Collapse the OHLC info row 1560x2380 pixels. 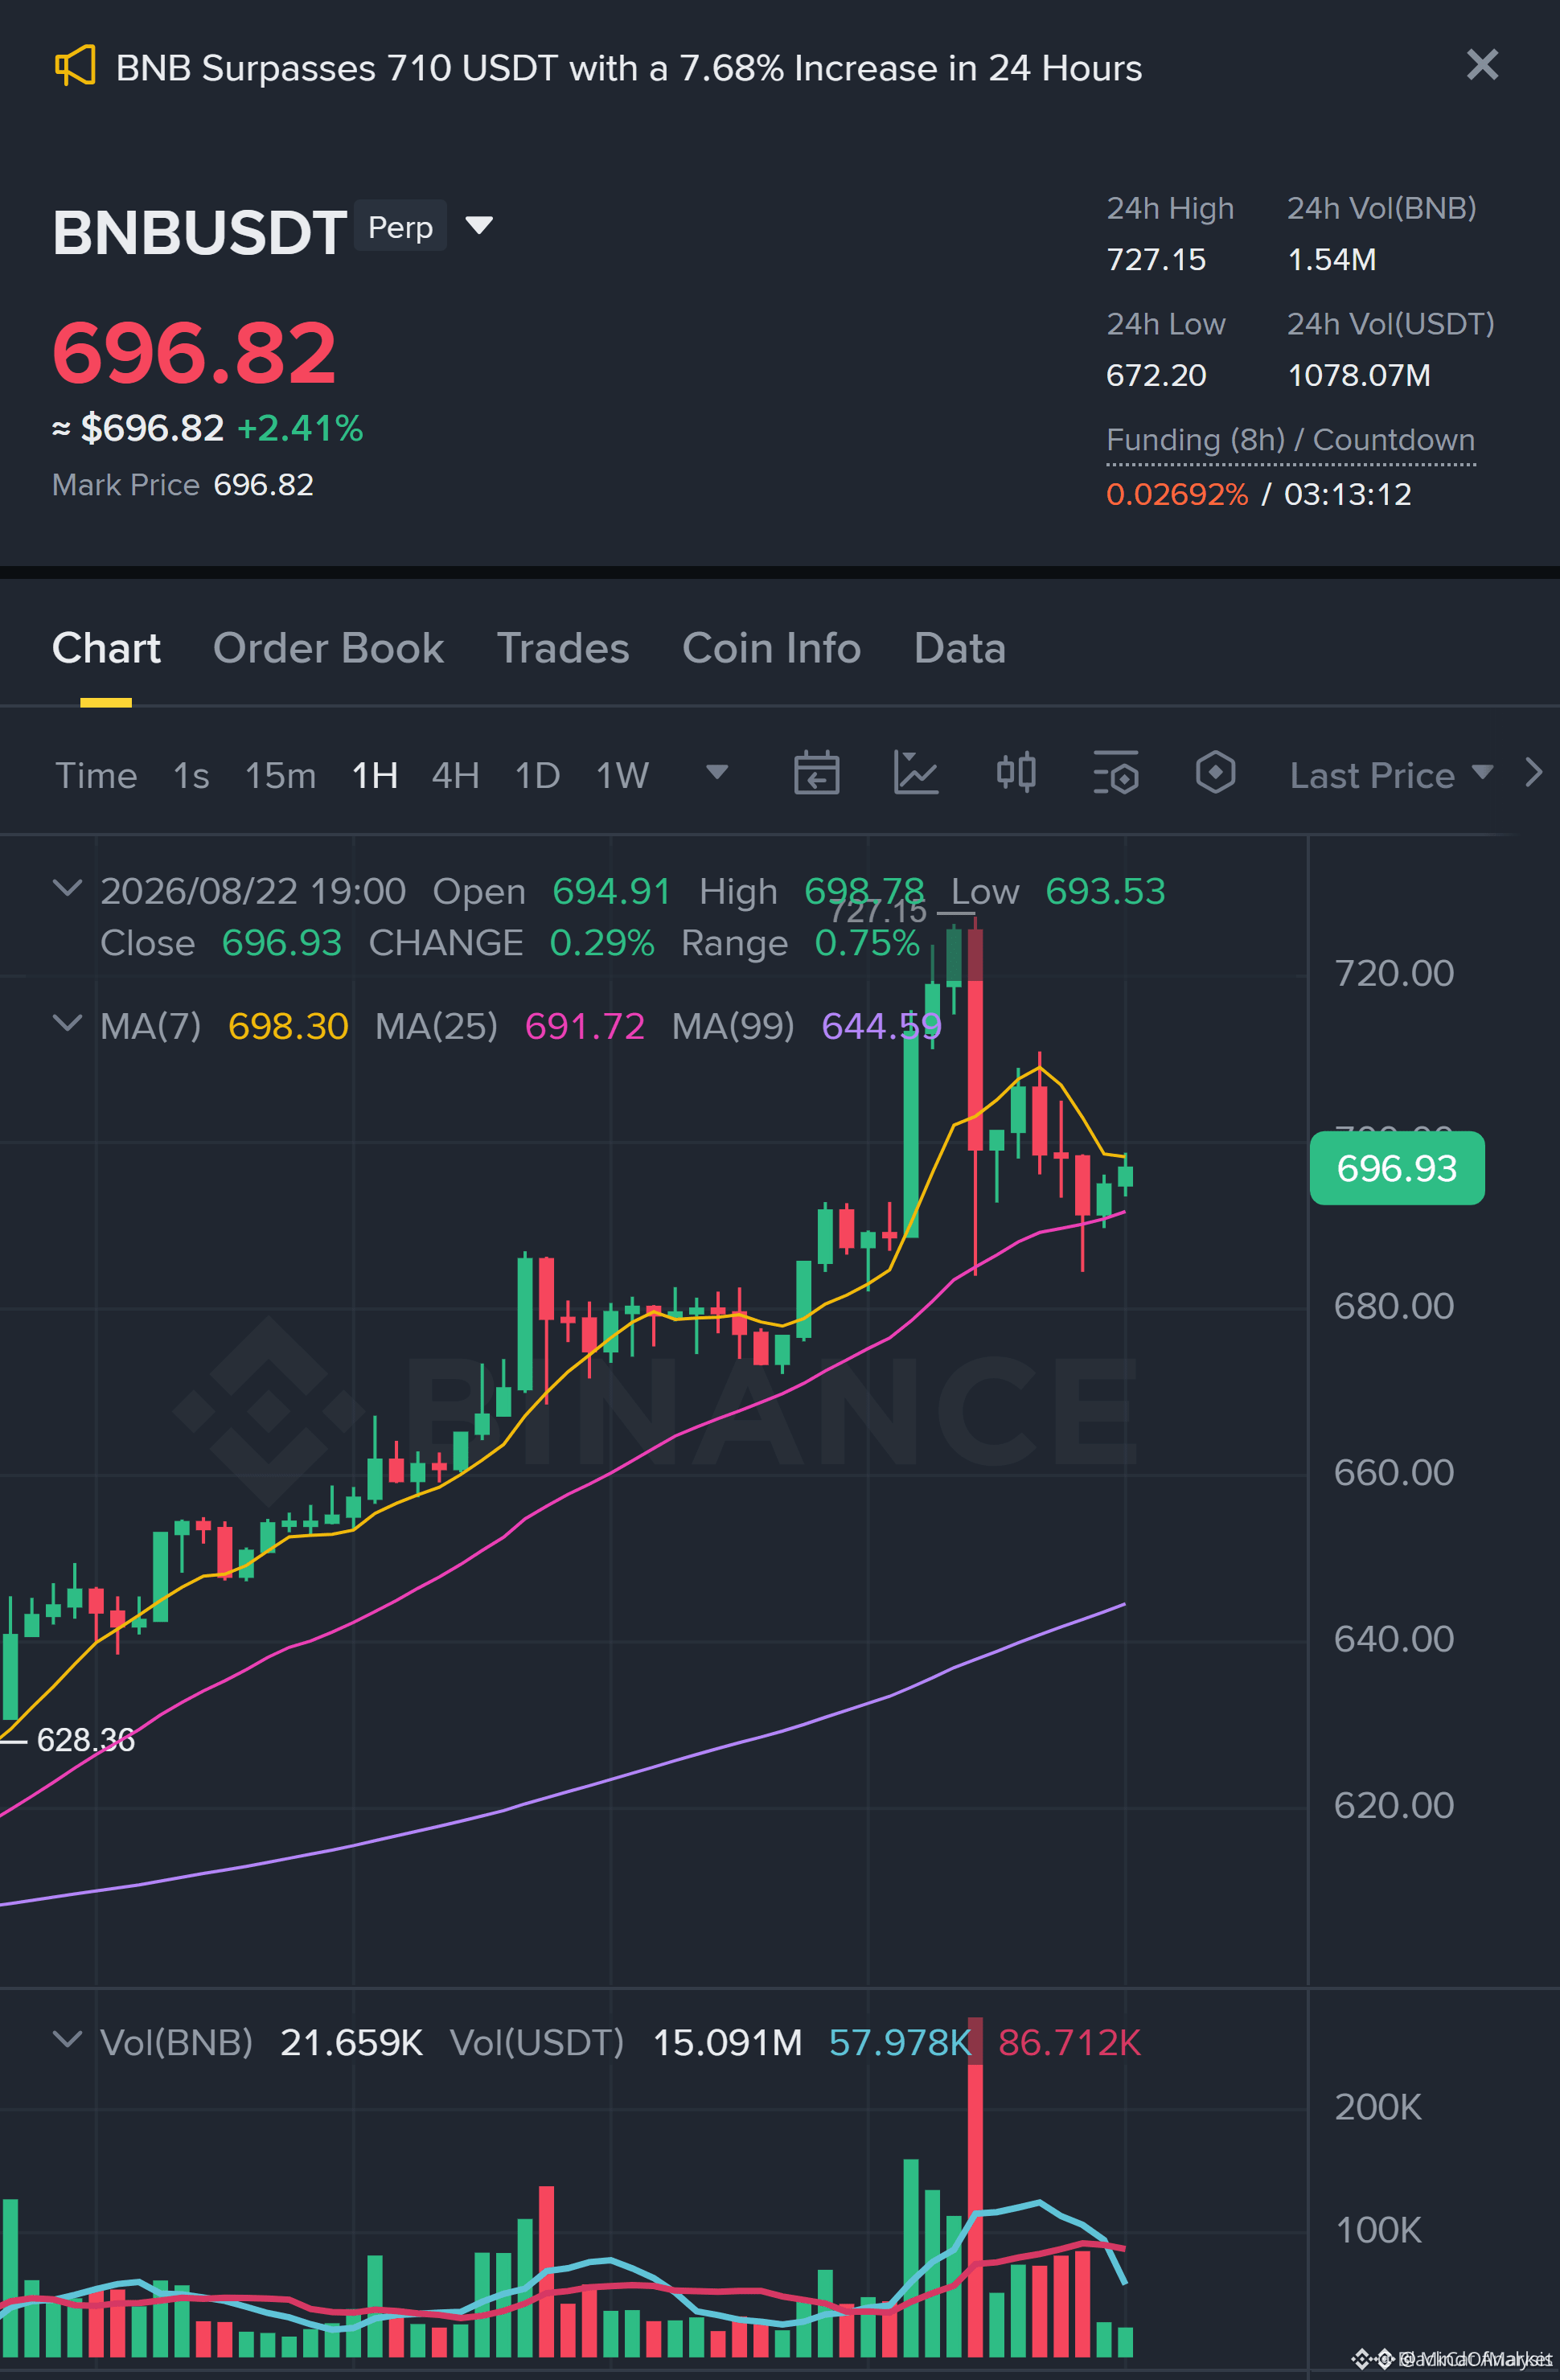click(x=67, y=888)
